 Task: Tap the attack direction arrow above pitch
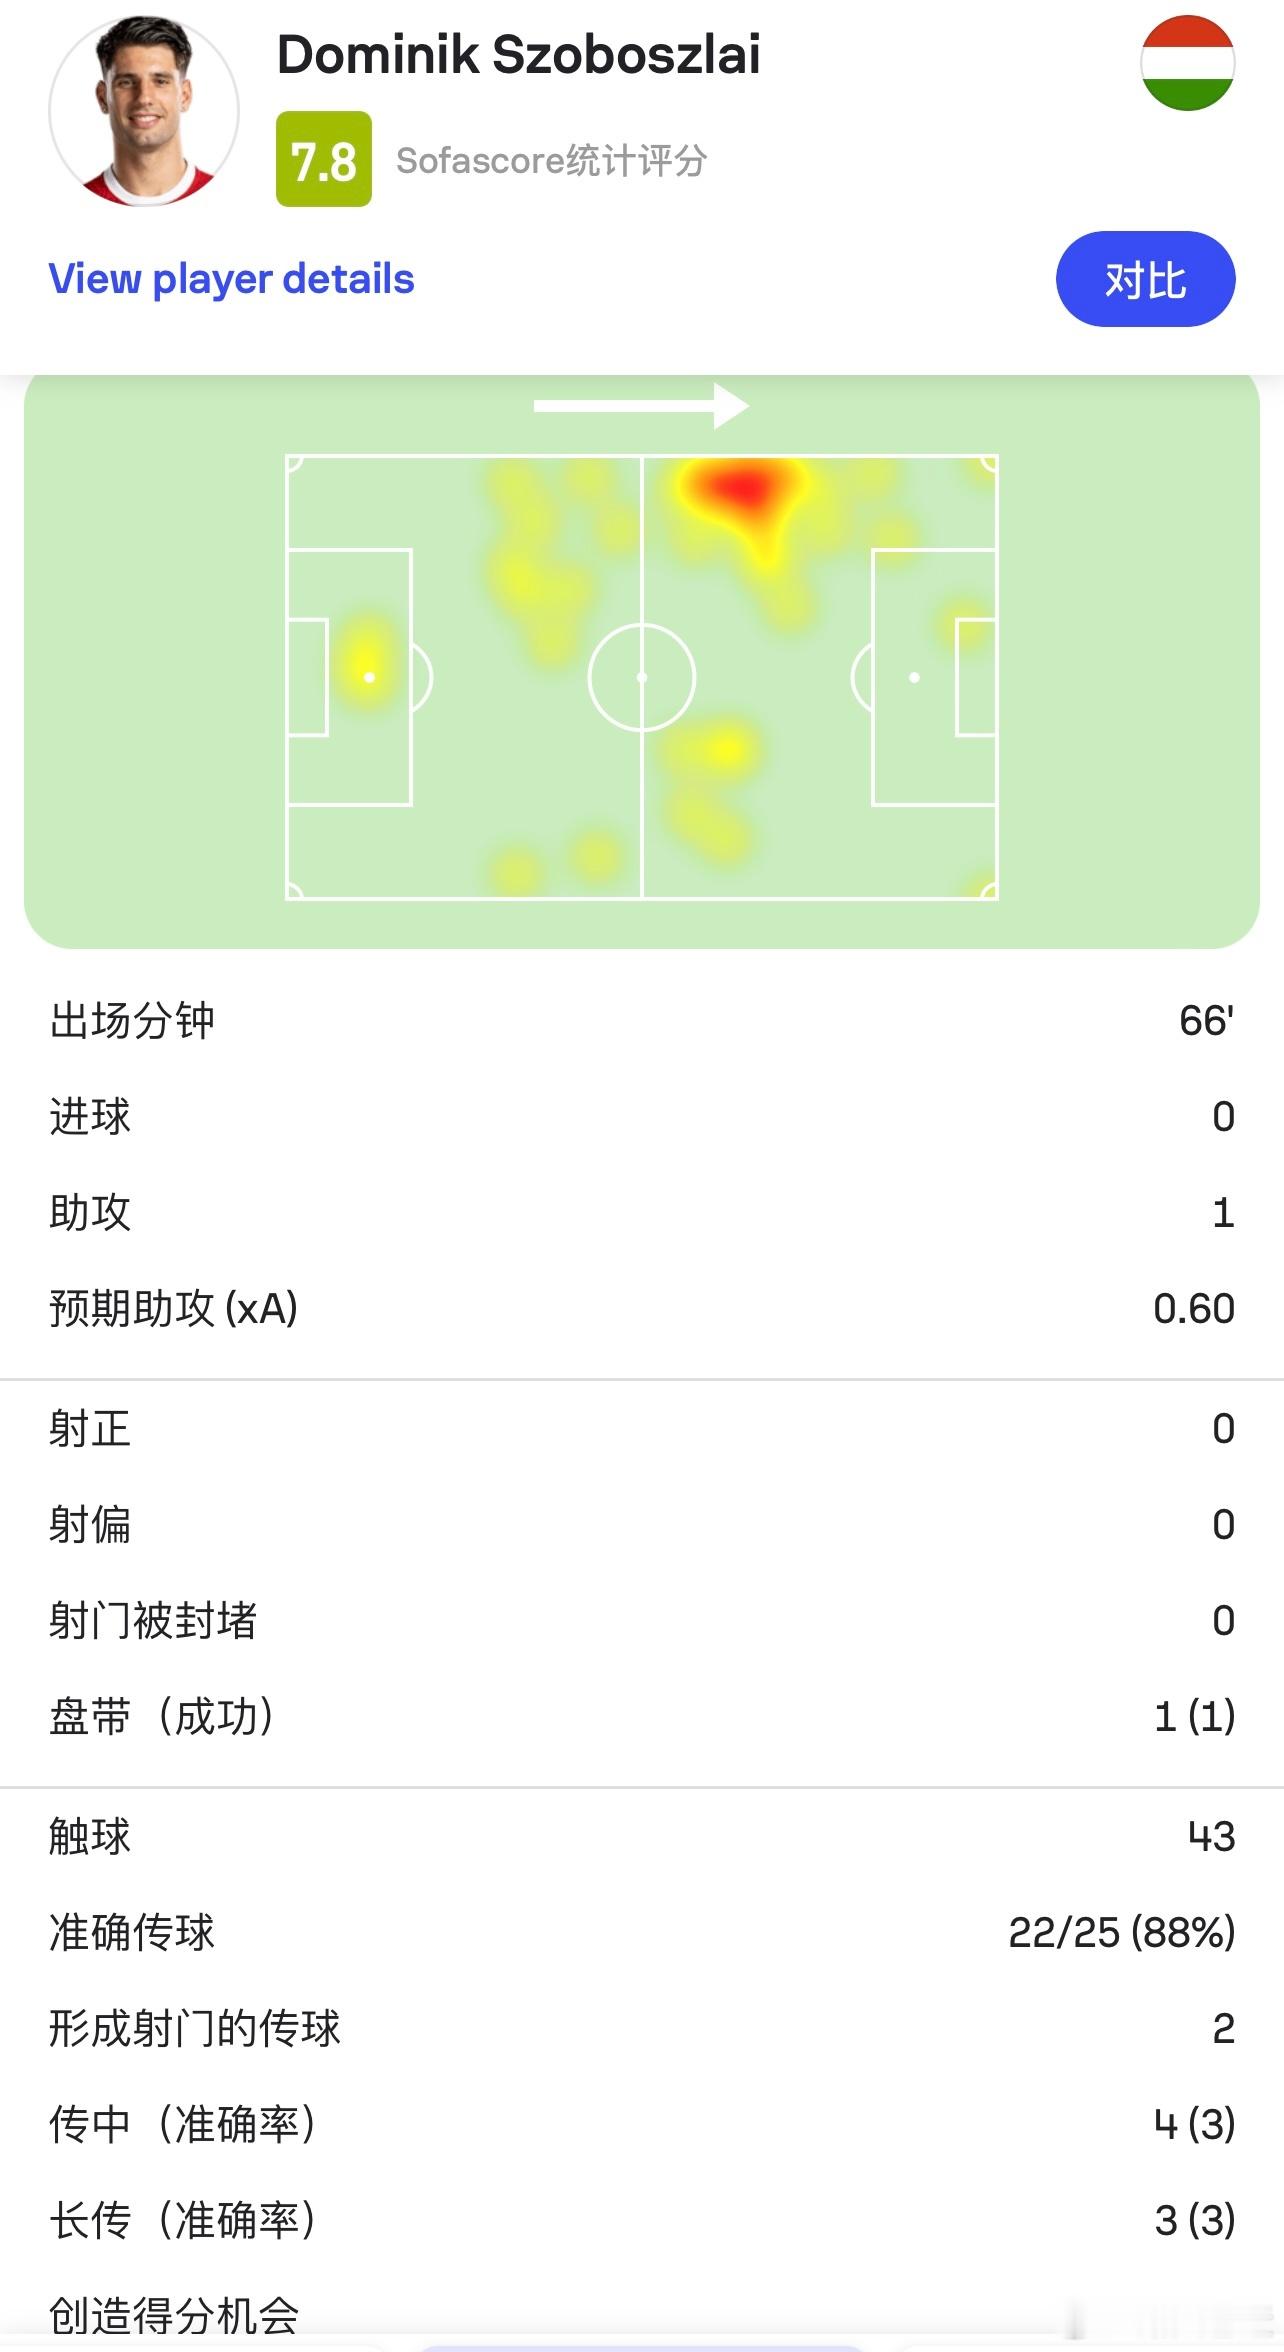[x=641, y=405]
